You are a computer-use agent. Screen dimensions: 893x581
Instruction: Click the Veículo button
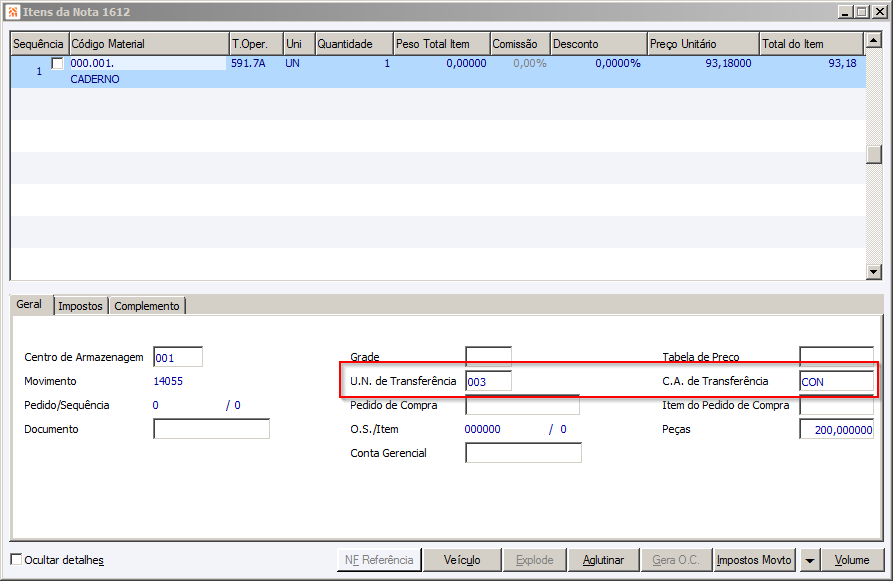click(462, 560)
